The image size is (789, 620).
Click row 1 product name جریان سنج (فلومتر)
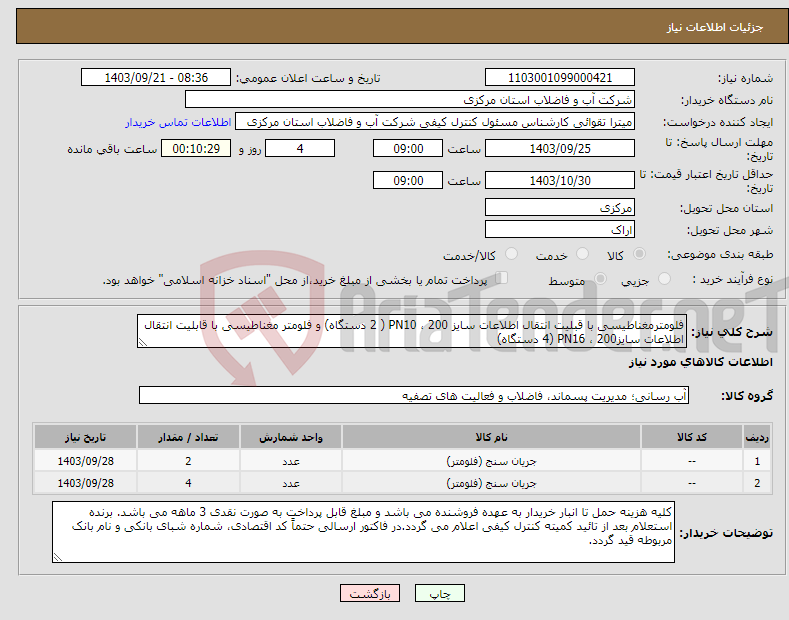pos(491,461)
